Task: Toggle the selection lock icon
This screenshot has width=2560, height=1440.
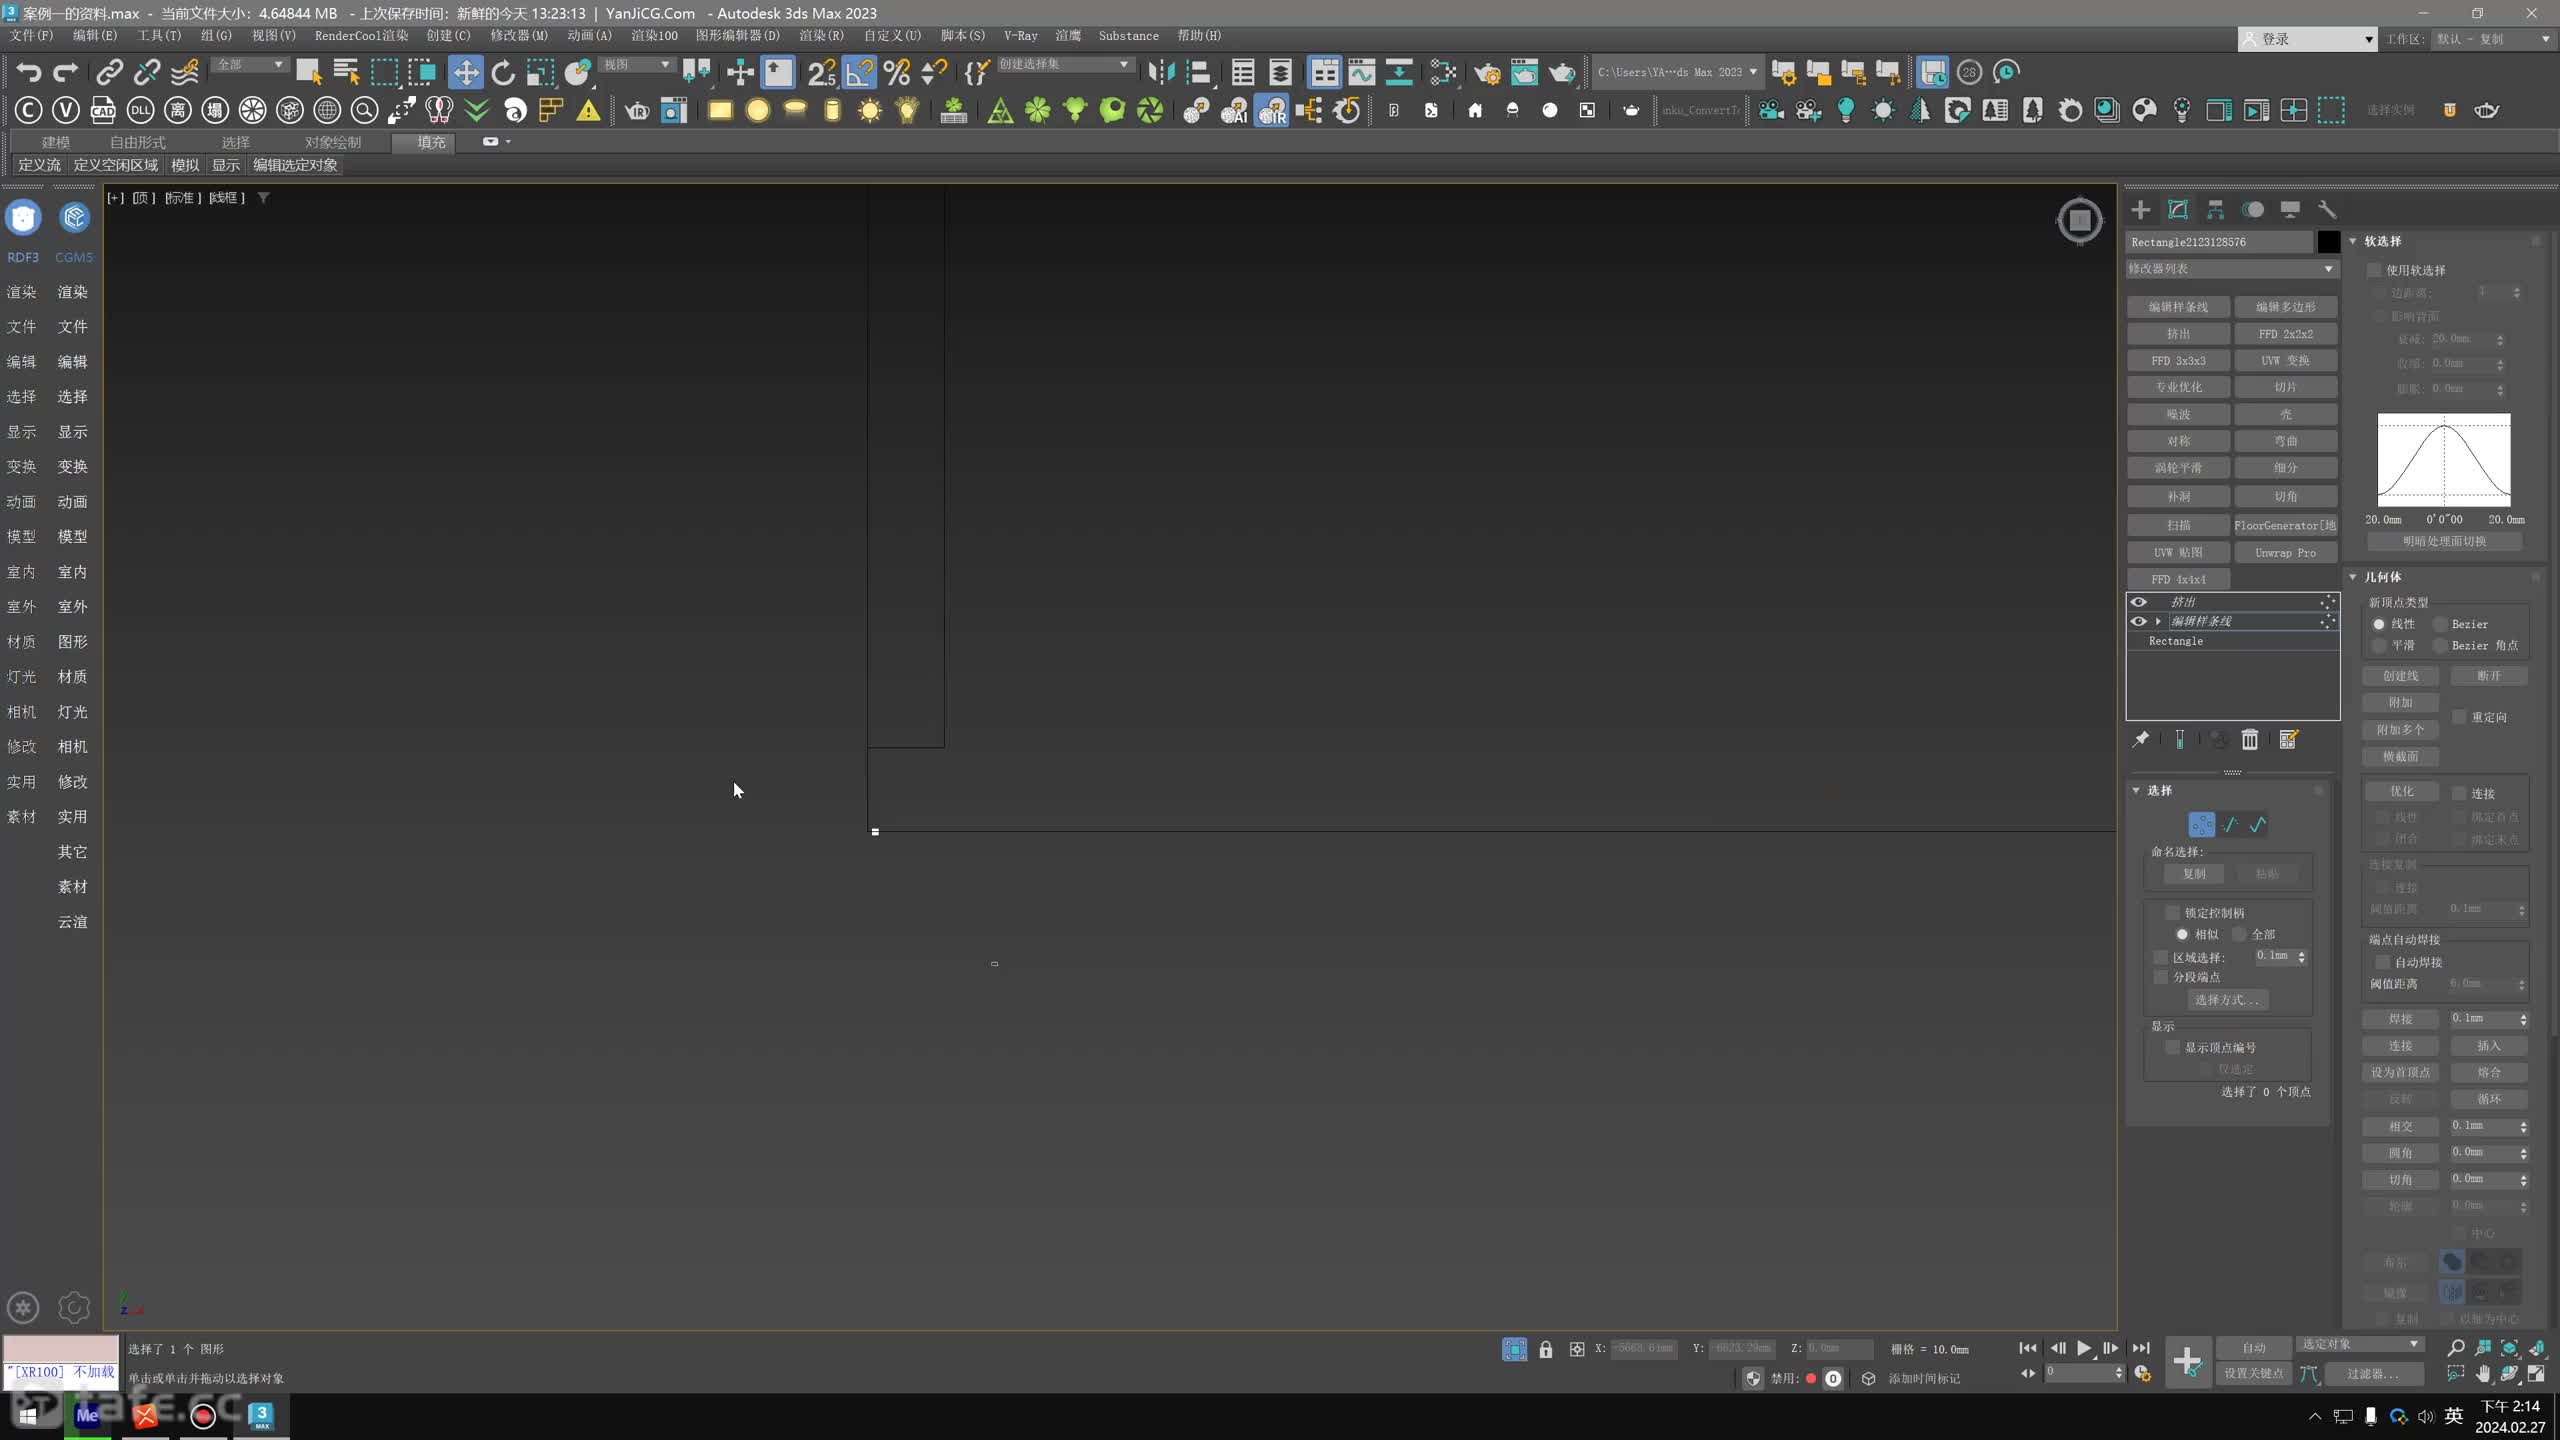Action: pos(1546,1349)
